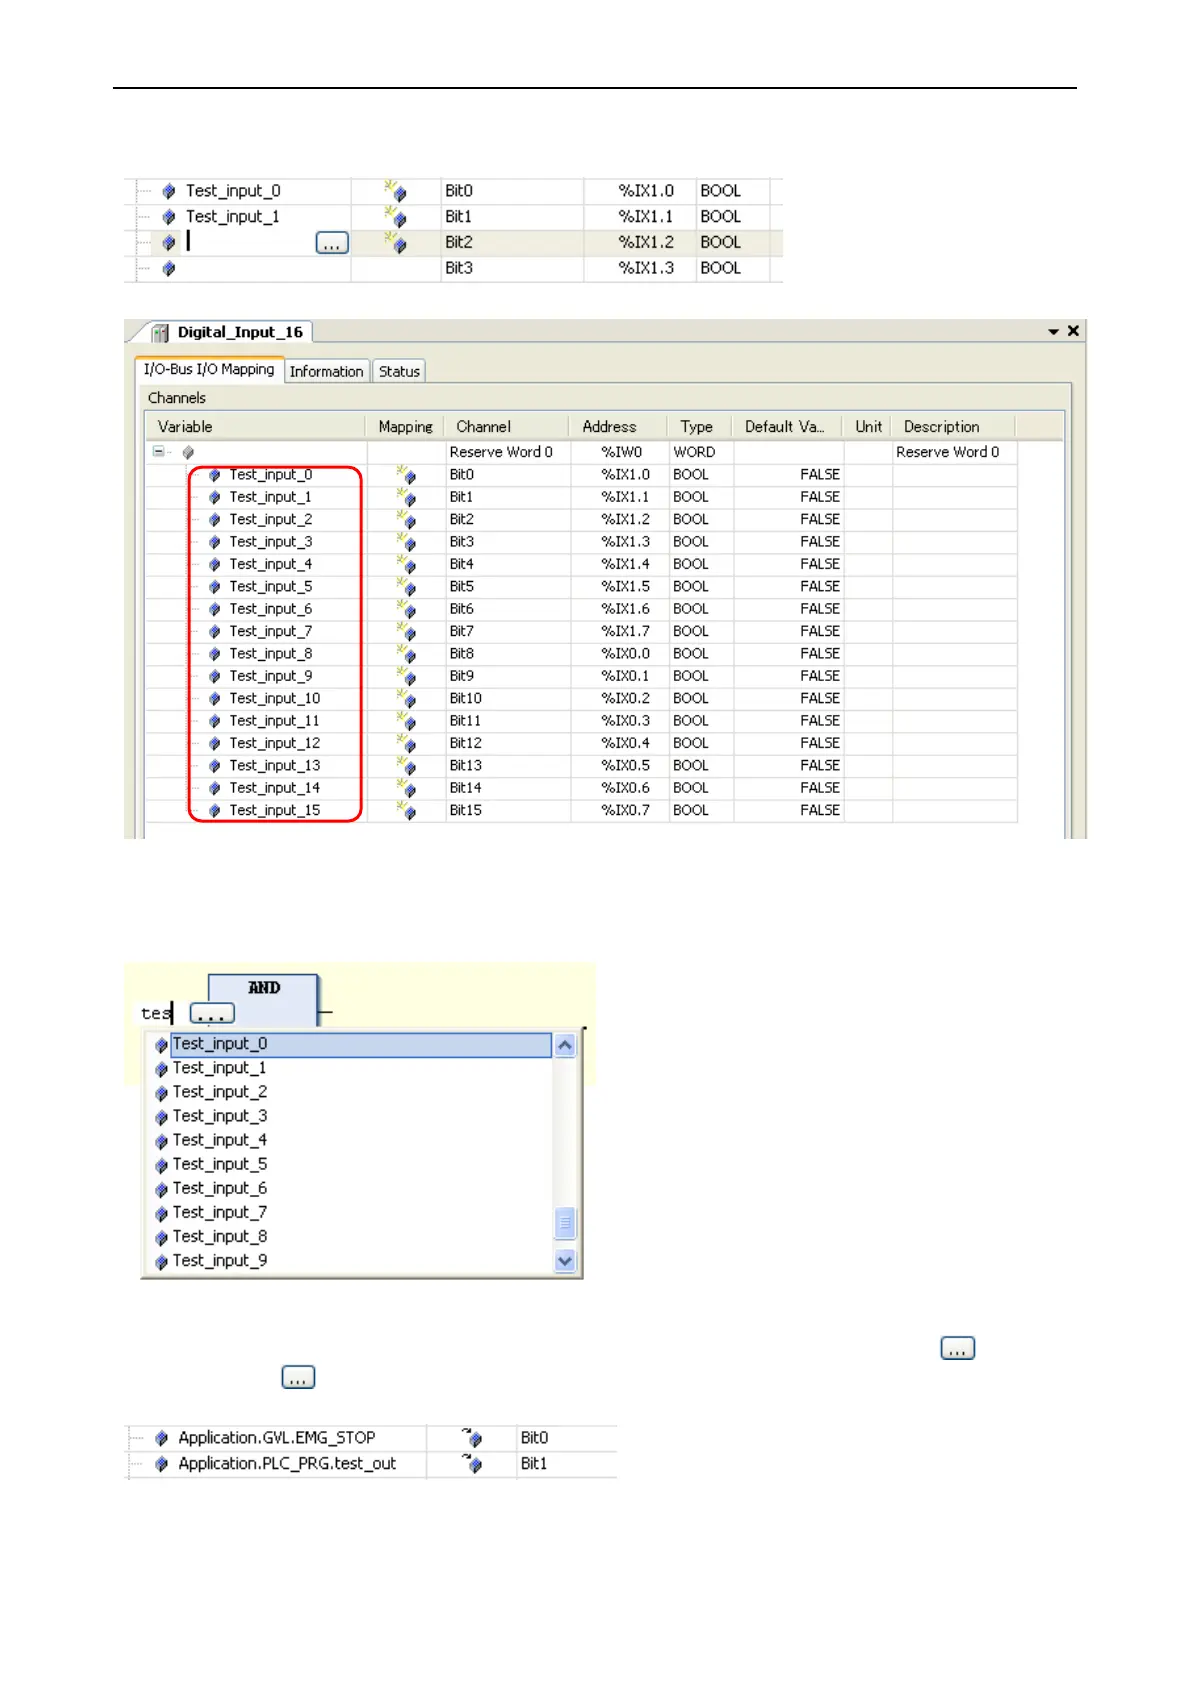Image resolution: width=1190 pixels, height=1684 pixels.
Task: Select the Test_input_14 row in the mapping table
Action: (x=582, y=788)
